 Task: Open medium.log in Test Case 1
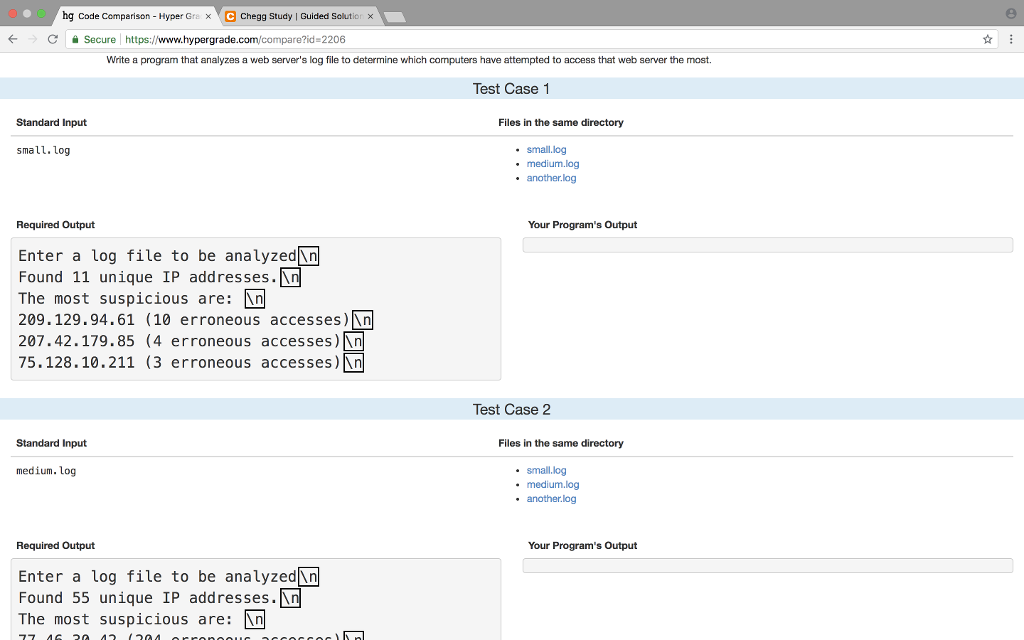point(551,163)
